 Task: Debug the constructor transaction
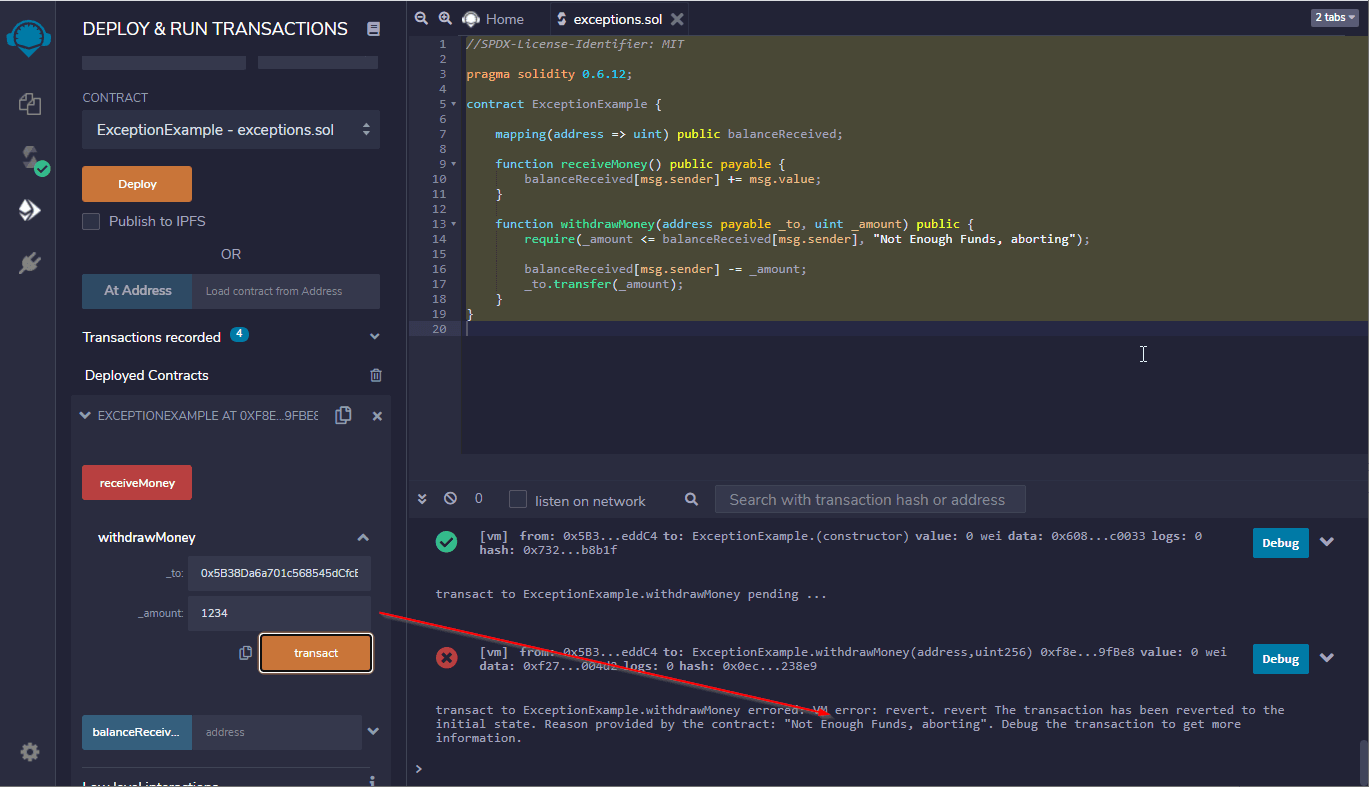pyautogui.click(x=1280, y=543)
